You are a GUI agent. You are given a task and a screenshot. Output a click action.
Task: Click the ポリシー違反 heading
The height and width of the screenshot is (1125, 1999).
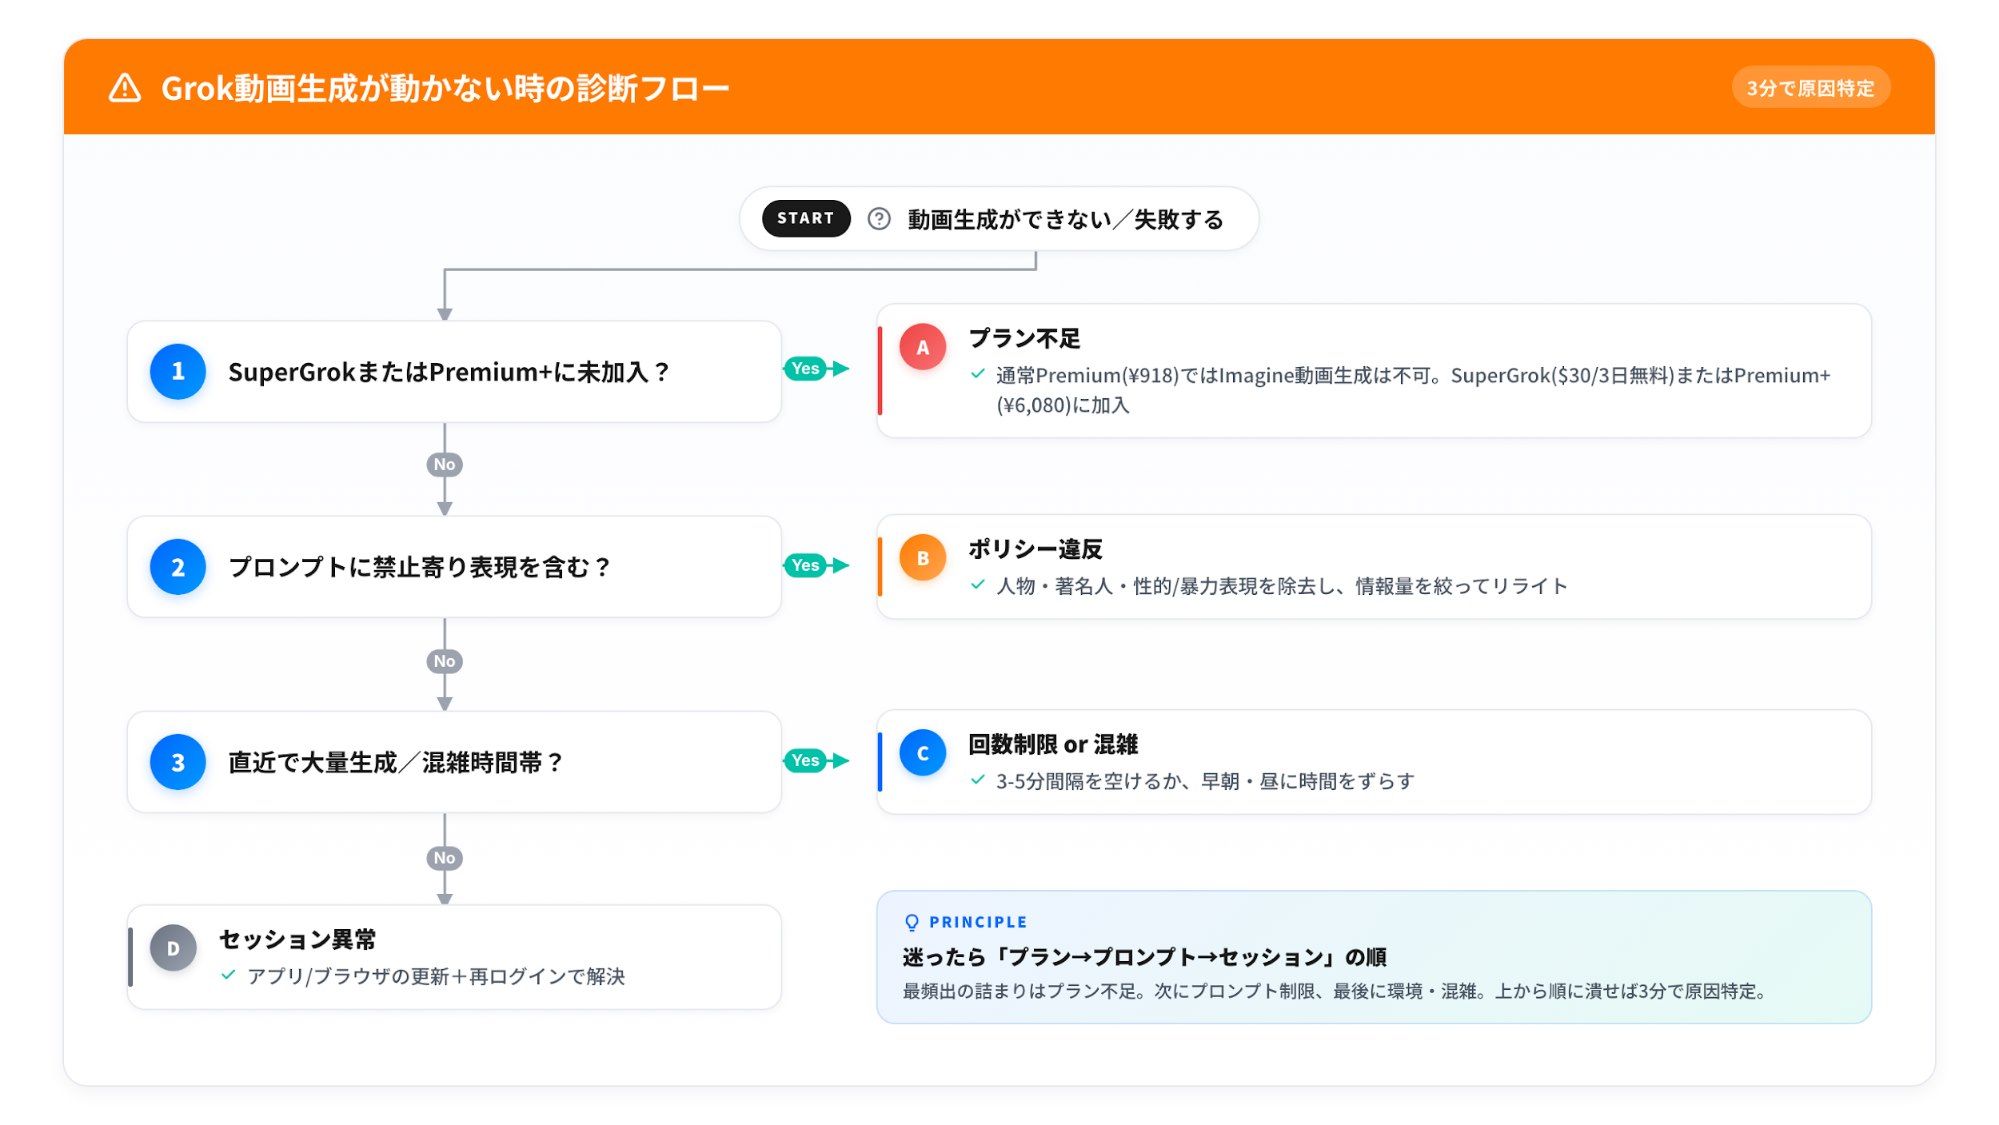point(1035,549)
